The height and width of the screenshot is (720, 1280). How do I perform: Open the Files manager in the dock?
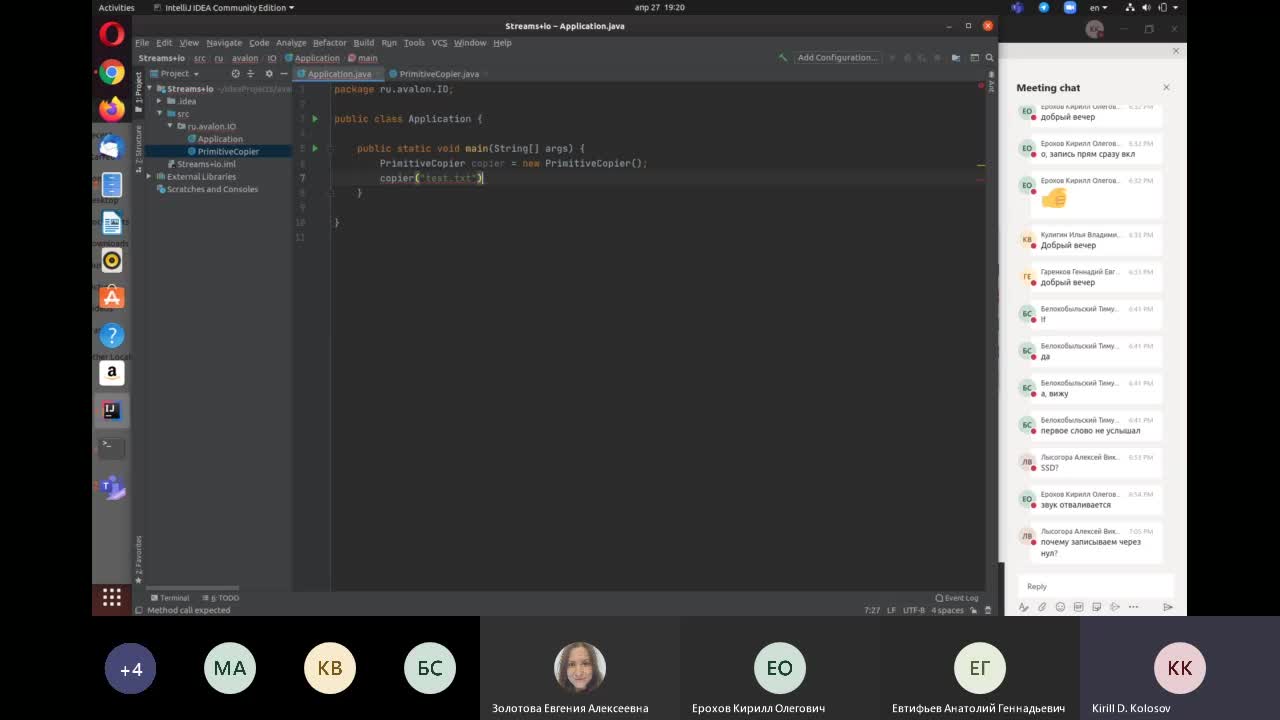[x=112, y=184]
